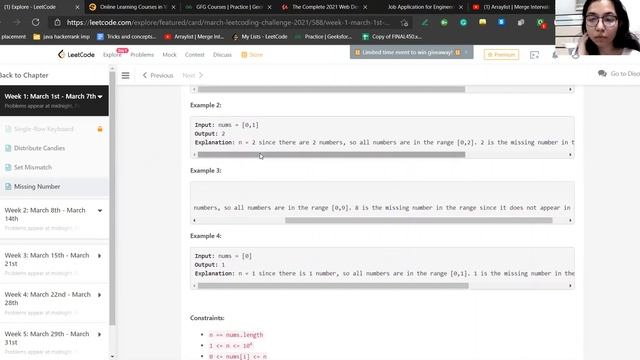Viewport: 640px width, 360px height.
Task: Close the Job Application for Engineer tab
Action: tap(461, 7)
